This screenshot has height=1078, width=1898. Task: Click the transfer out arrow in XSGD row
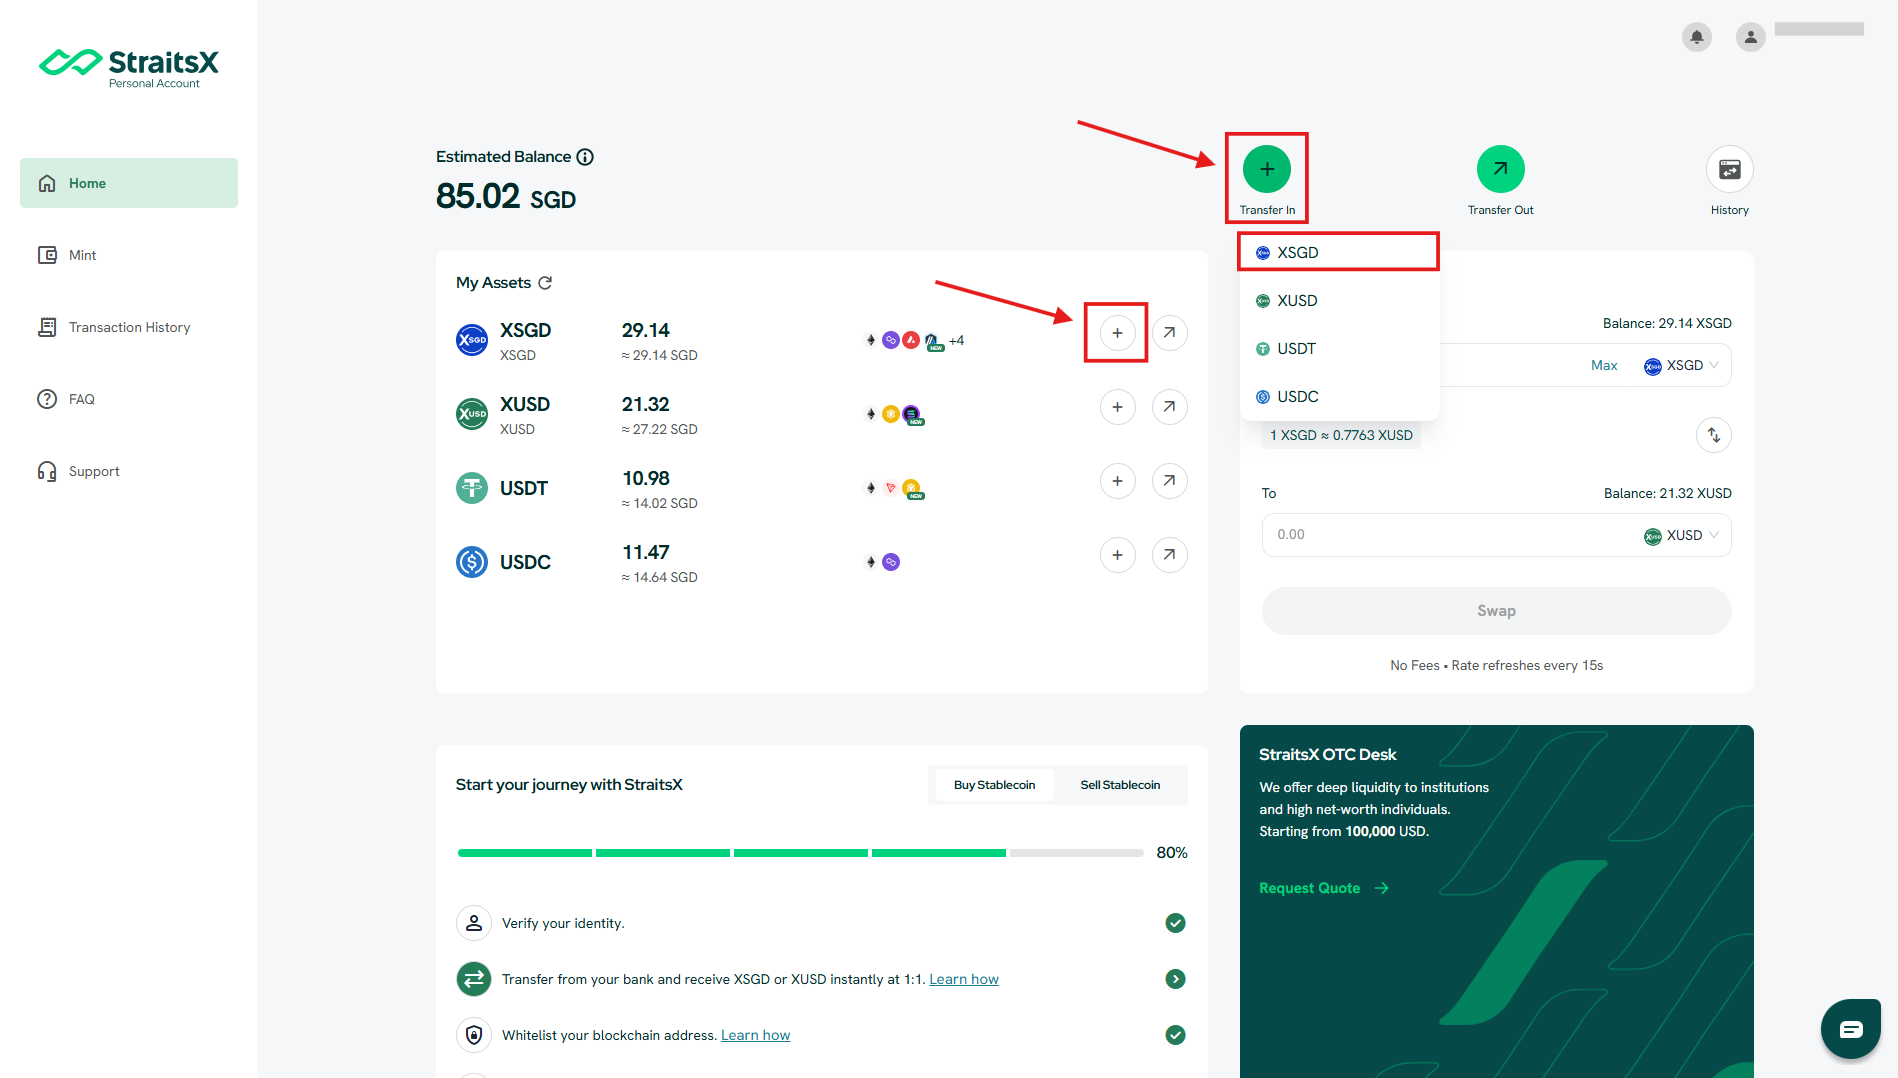click(1169, 333)
